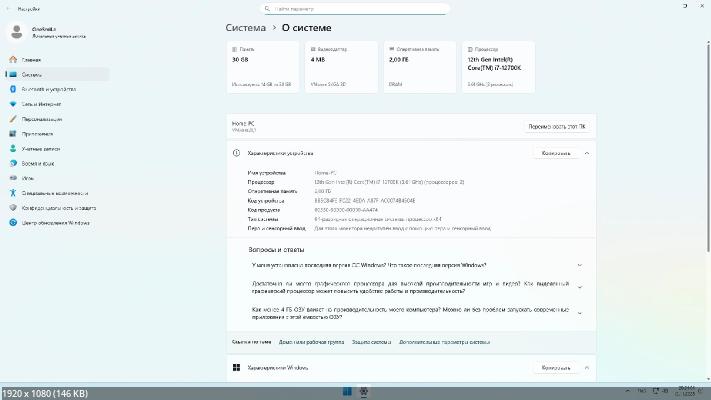Screen dimensions: 711x400
Task: Collapse the Характеристики устройства section
Action: tap(587, 153)
